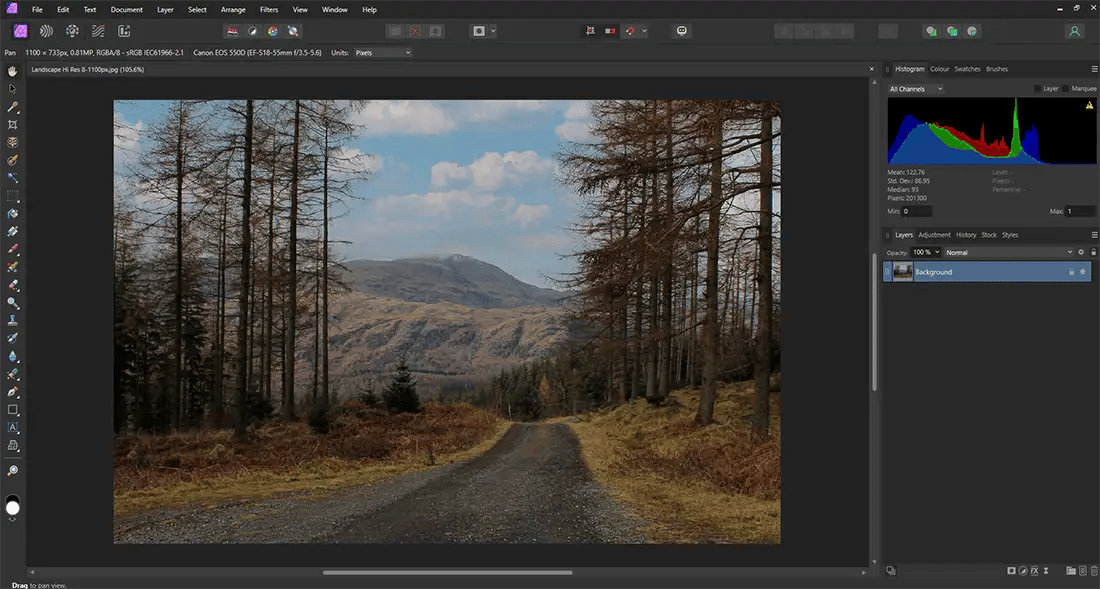The width and height of the screenshot is (1100, 589).
Task: Select the Clone stamp tool
Action: [13, 320]
